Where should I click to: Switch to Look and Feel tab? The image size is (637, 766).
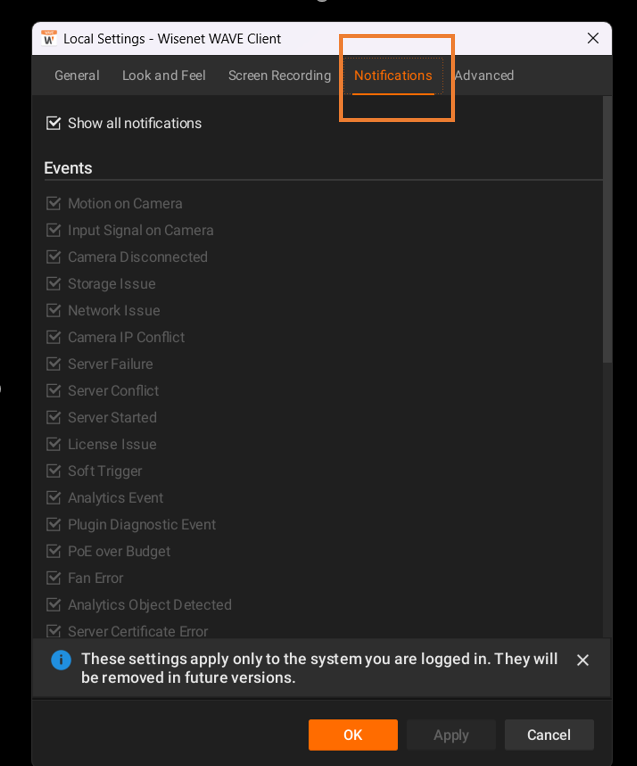(x=164, y=75)
